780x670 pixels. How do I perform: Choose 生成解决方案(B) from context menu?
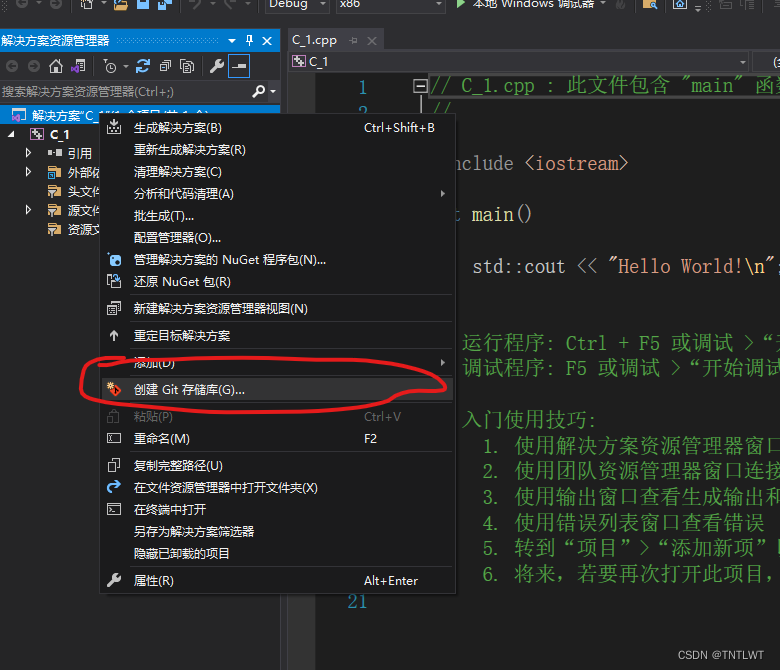click(x=278, y=128)
